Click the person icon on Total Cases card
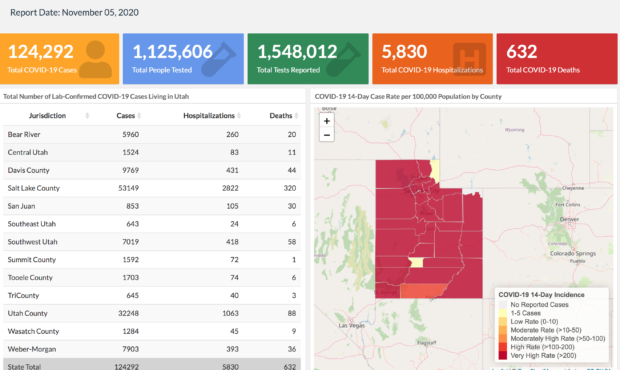Image resolution: width=620 pixels, height=370 pixels. [x=95, y=59]
